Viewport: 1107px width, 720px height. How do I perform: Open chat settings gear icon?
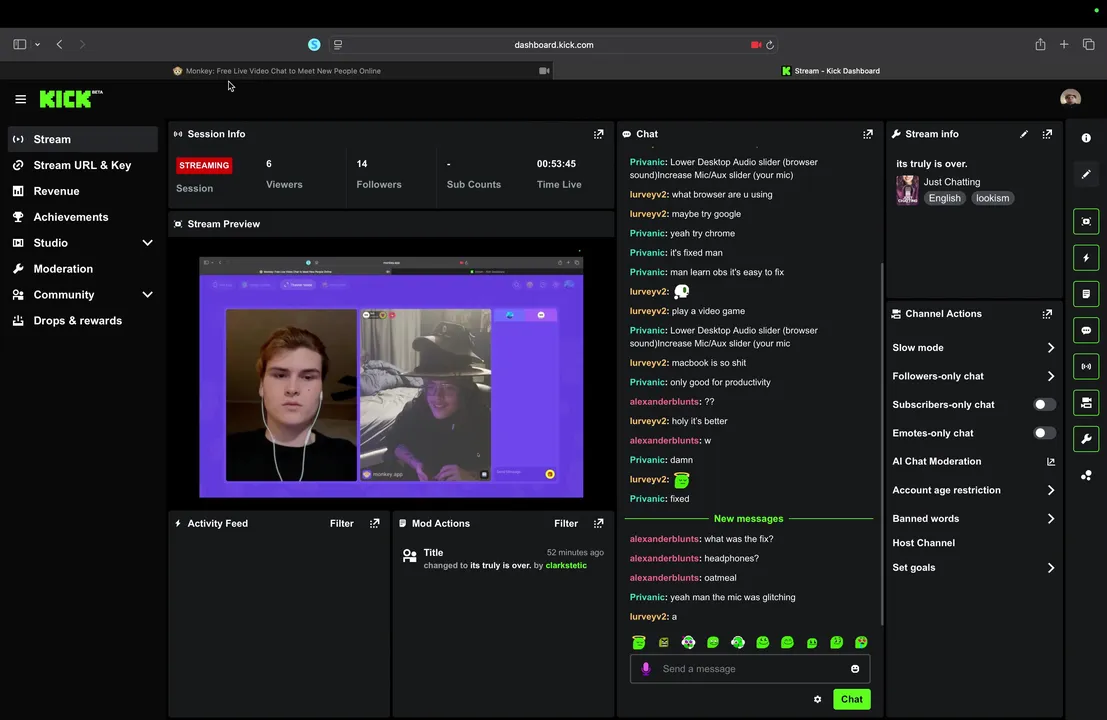(x=818, y=700)
